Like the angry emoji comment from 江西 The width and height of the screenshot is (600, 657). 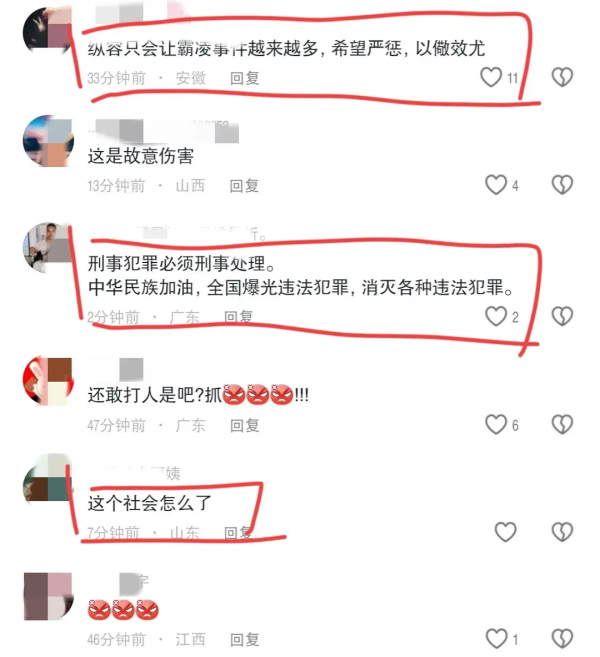pos(496,639)
